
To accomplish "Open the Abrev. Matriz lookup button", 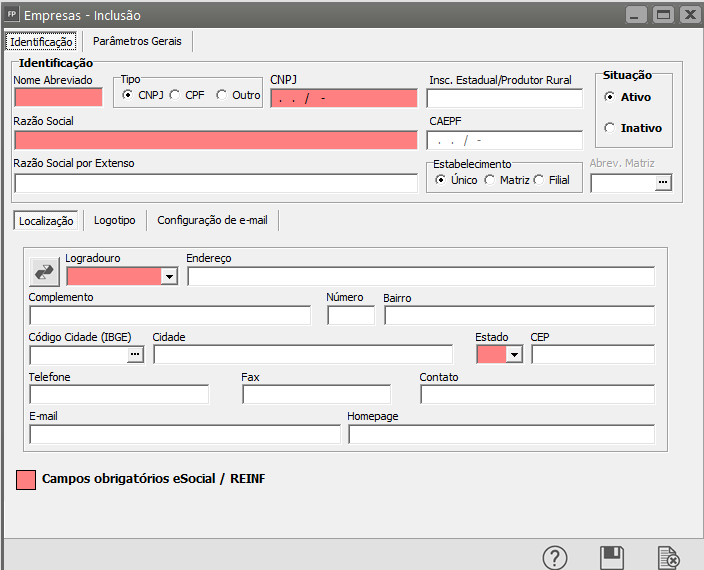I will tap(662, 183).
